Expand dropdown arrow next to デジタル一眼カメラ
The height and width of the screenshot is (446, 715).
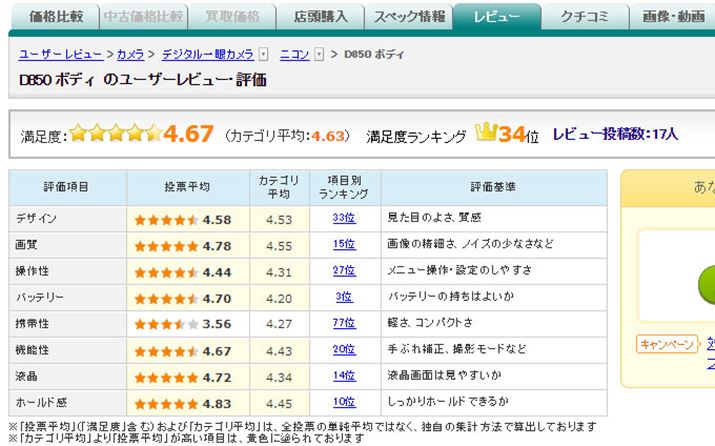263,54
